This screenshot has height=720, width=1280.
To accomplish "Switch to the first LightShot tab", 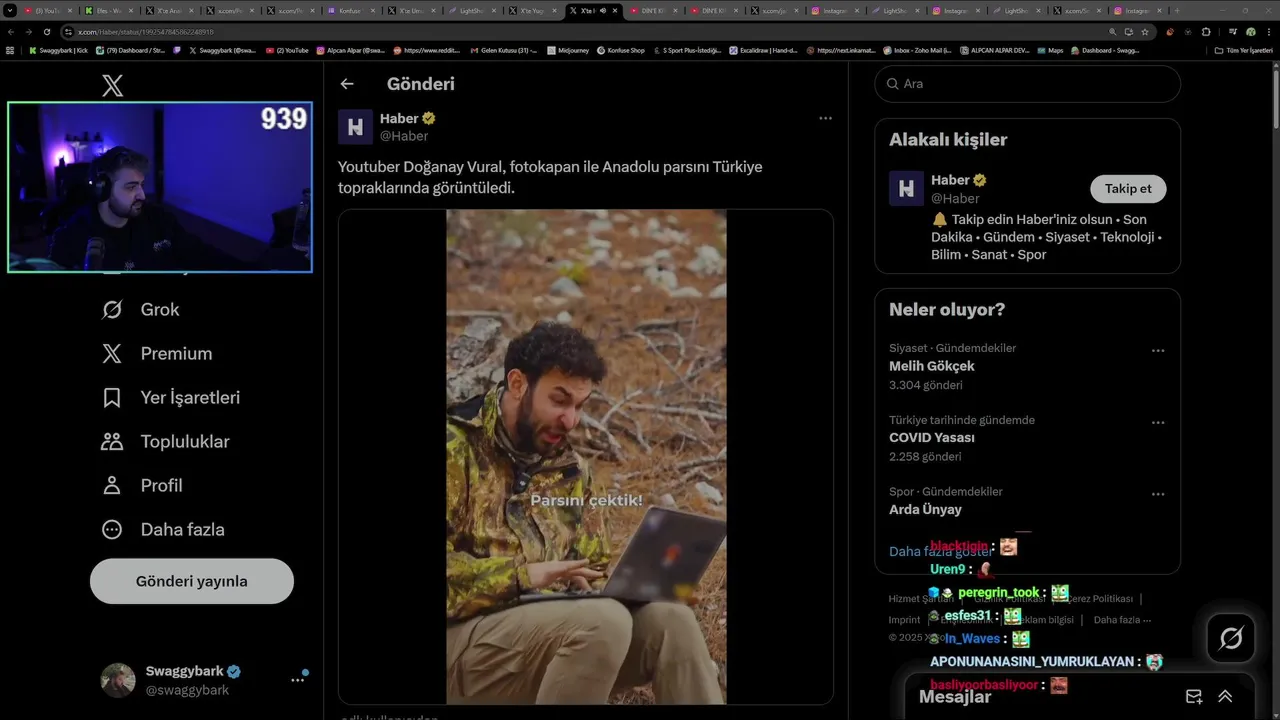I will tap(474, 10).
